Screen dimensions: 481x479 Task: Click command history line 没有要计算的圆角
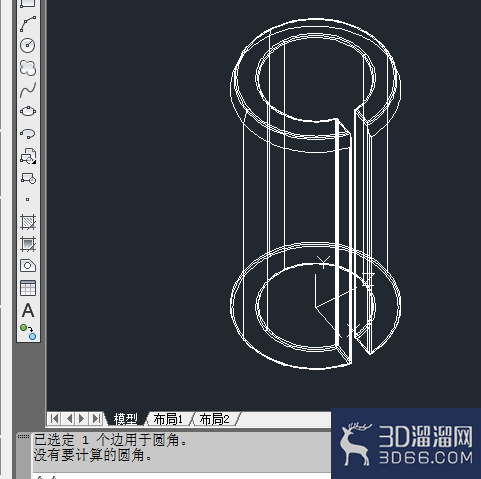(93, 455)
